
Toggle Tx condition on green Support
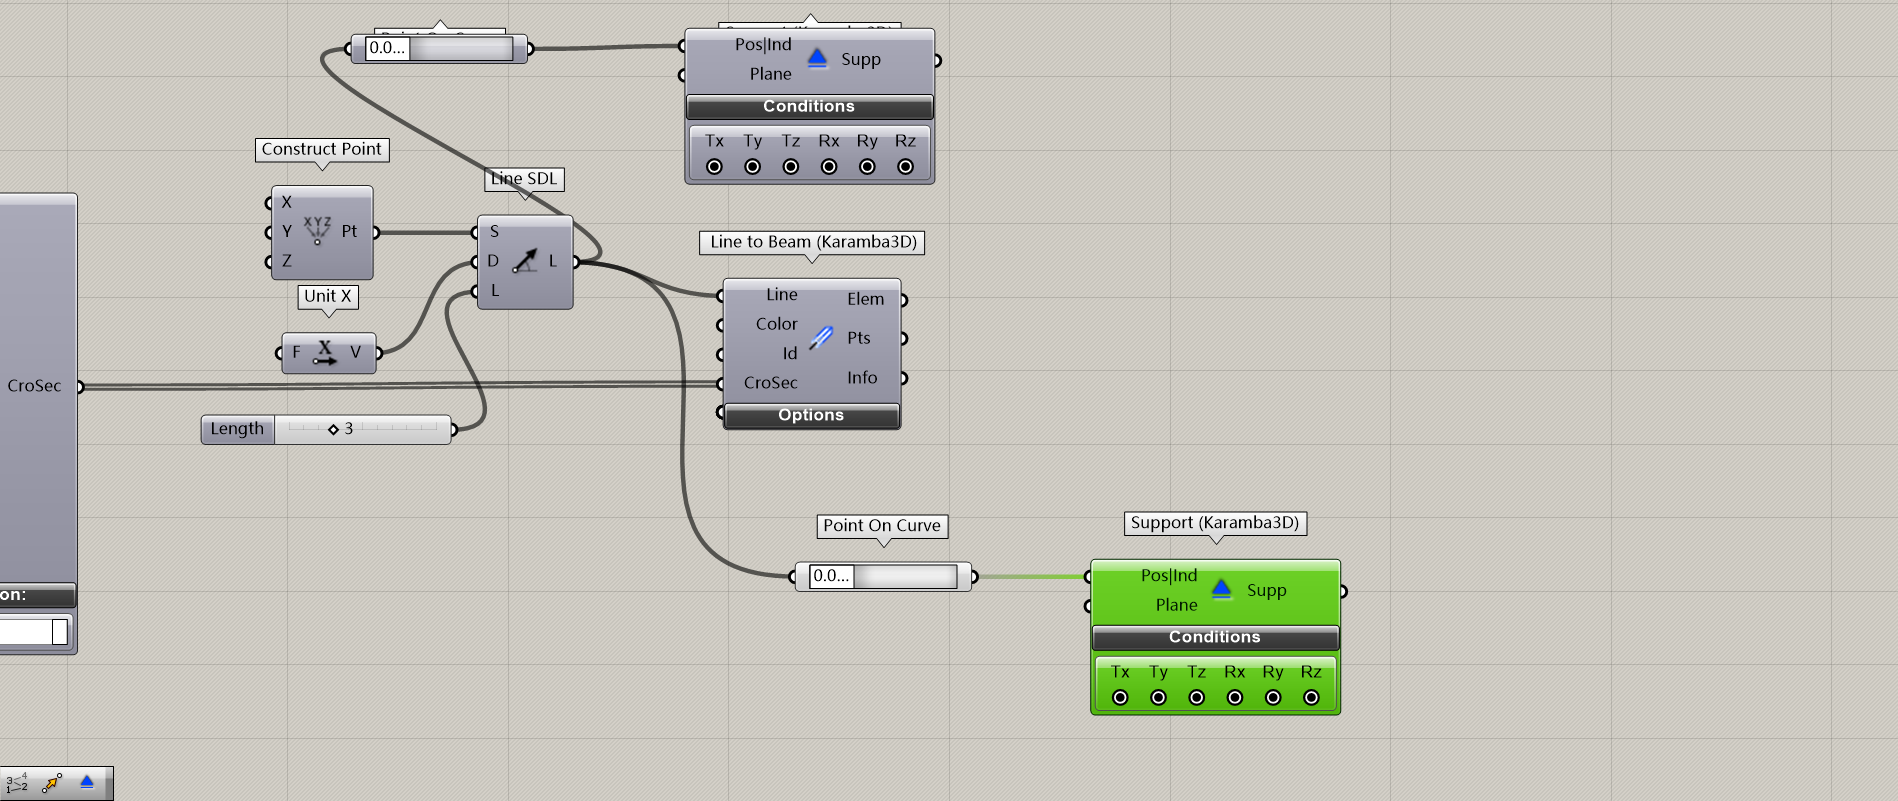point(1120,698)
